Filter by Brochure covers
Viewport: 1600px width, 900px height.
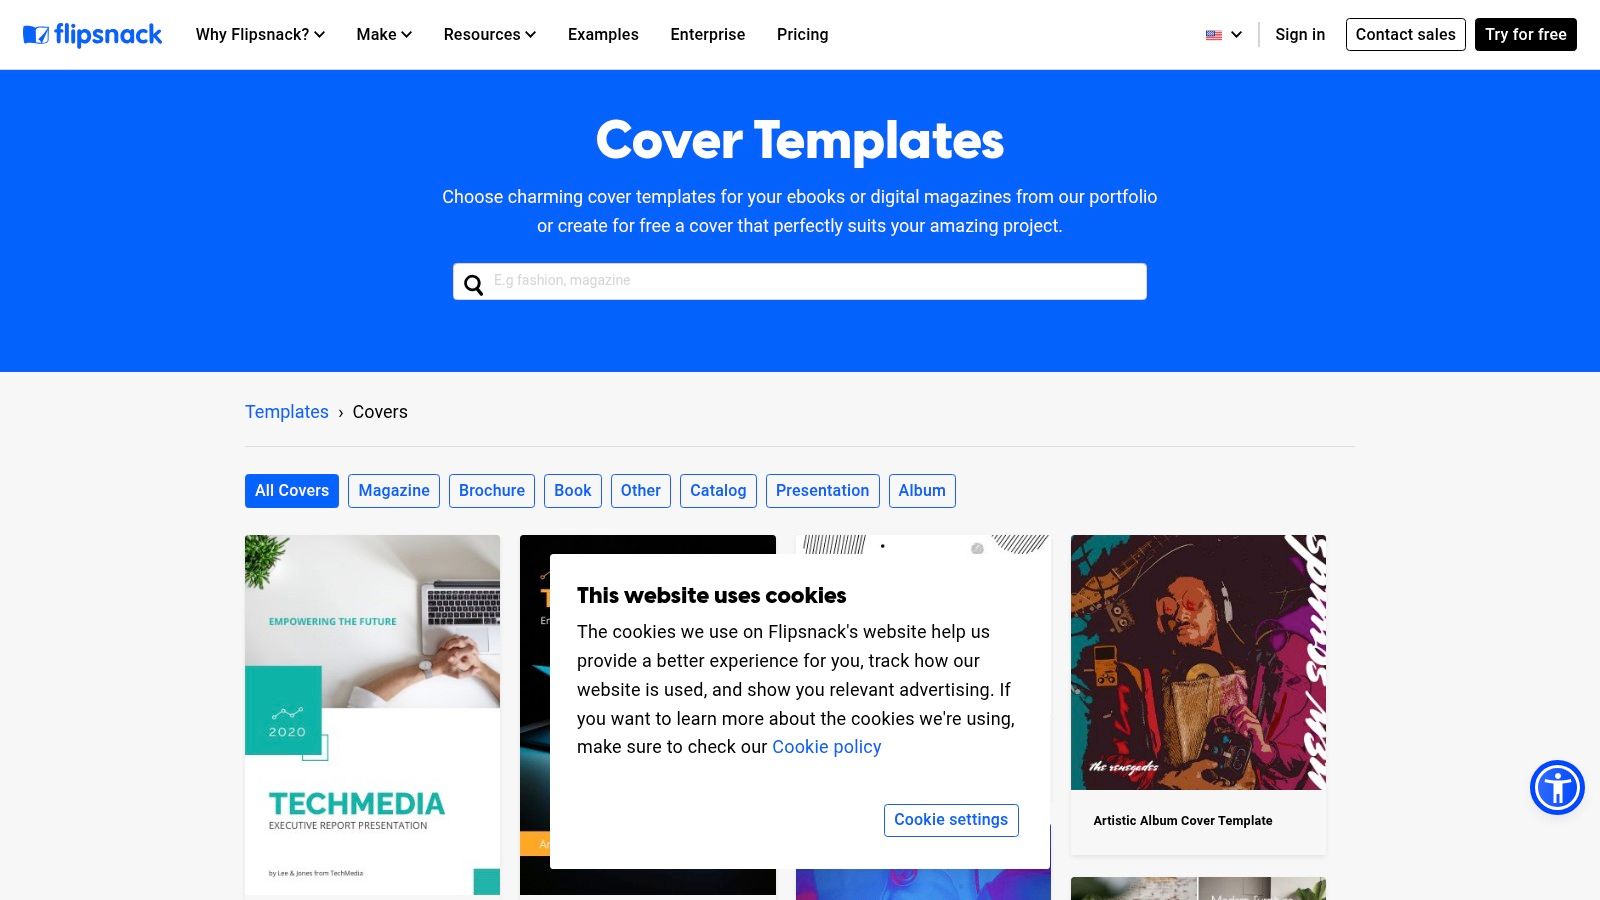coord(492,491)
